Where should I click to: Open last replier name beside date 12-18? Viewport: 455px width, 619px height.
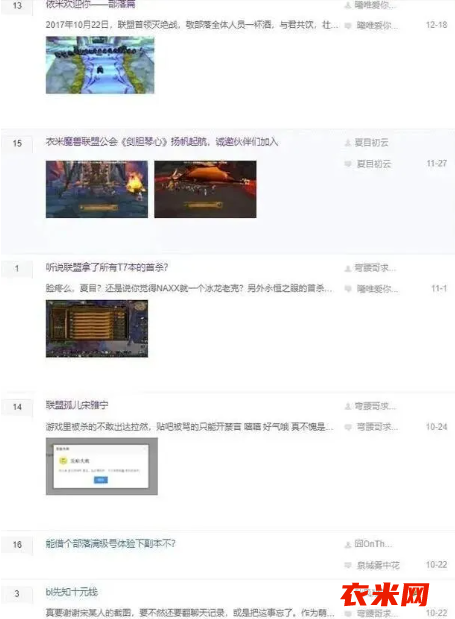[377, 25]
